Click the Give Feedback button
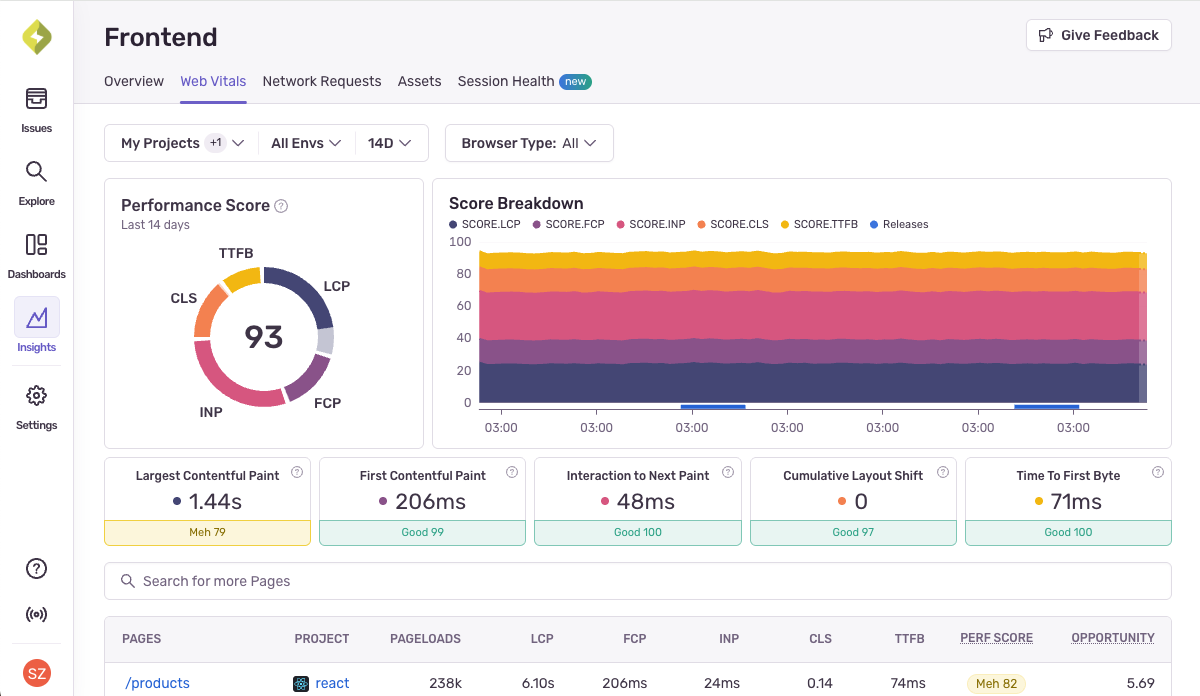1200x696 pixels. click(x=1098, y=35)
